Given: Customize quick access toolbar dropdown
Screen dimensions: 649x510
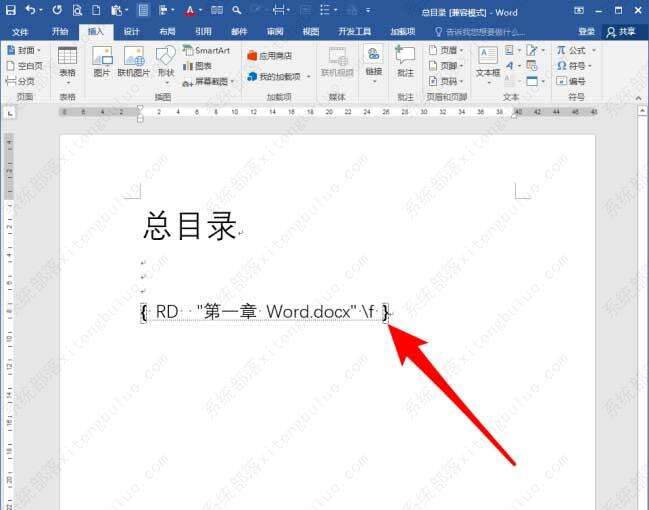Looking at the screenshot, I should click(368, 10).
